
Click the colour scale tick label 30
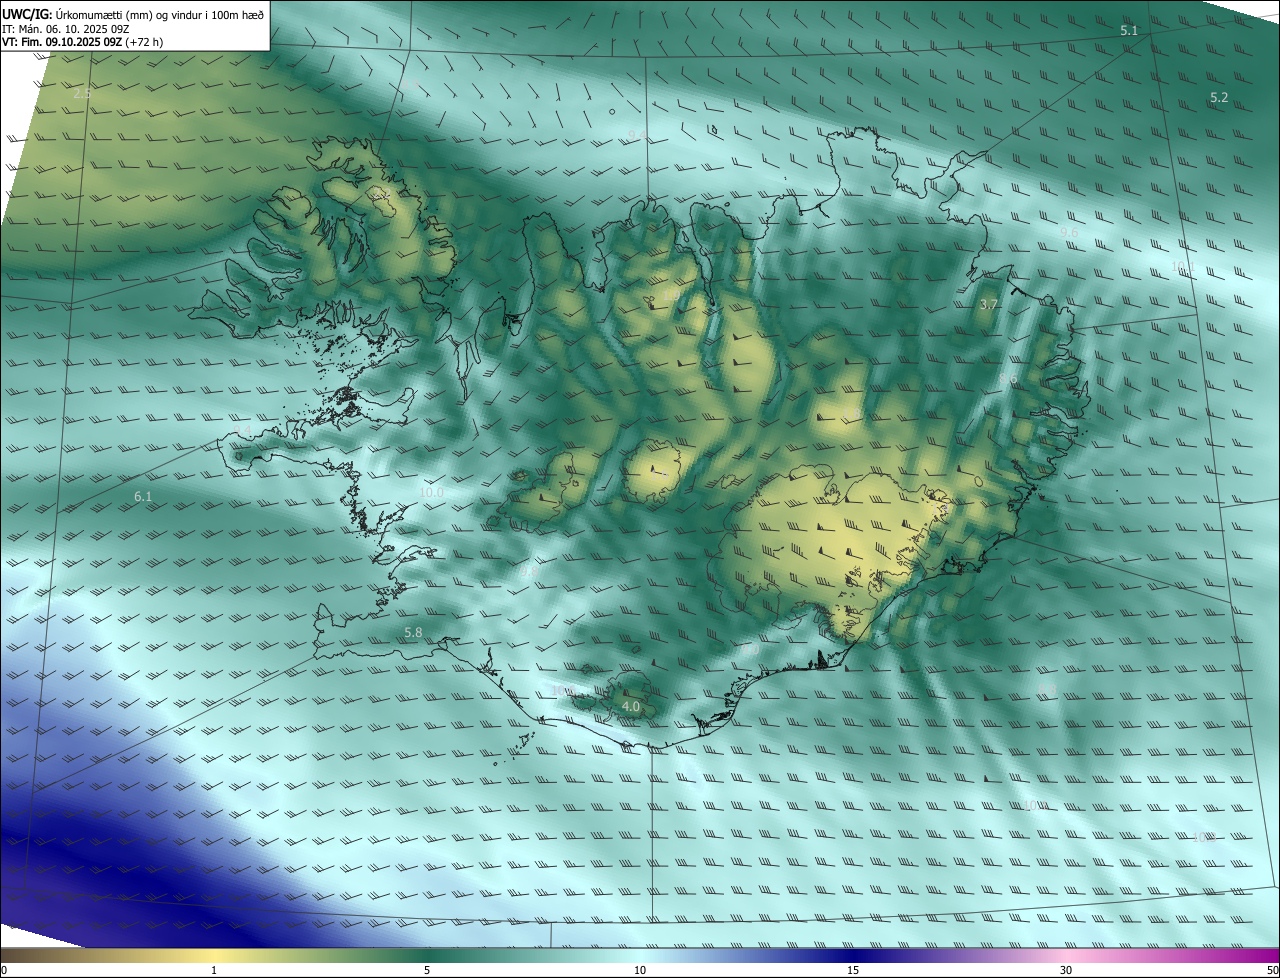coord(1066,970)
